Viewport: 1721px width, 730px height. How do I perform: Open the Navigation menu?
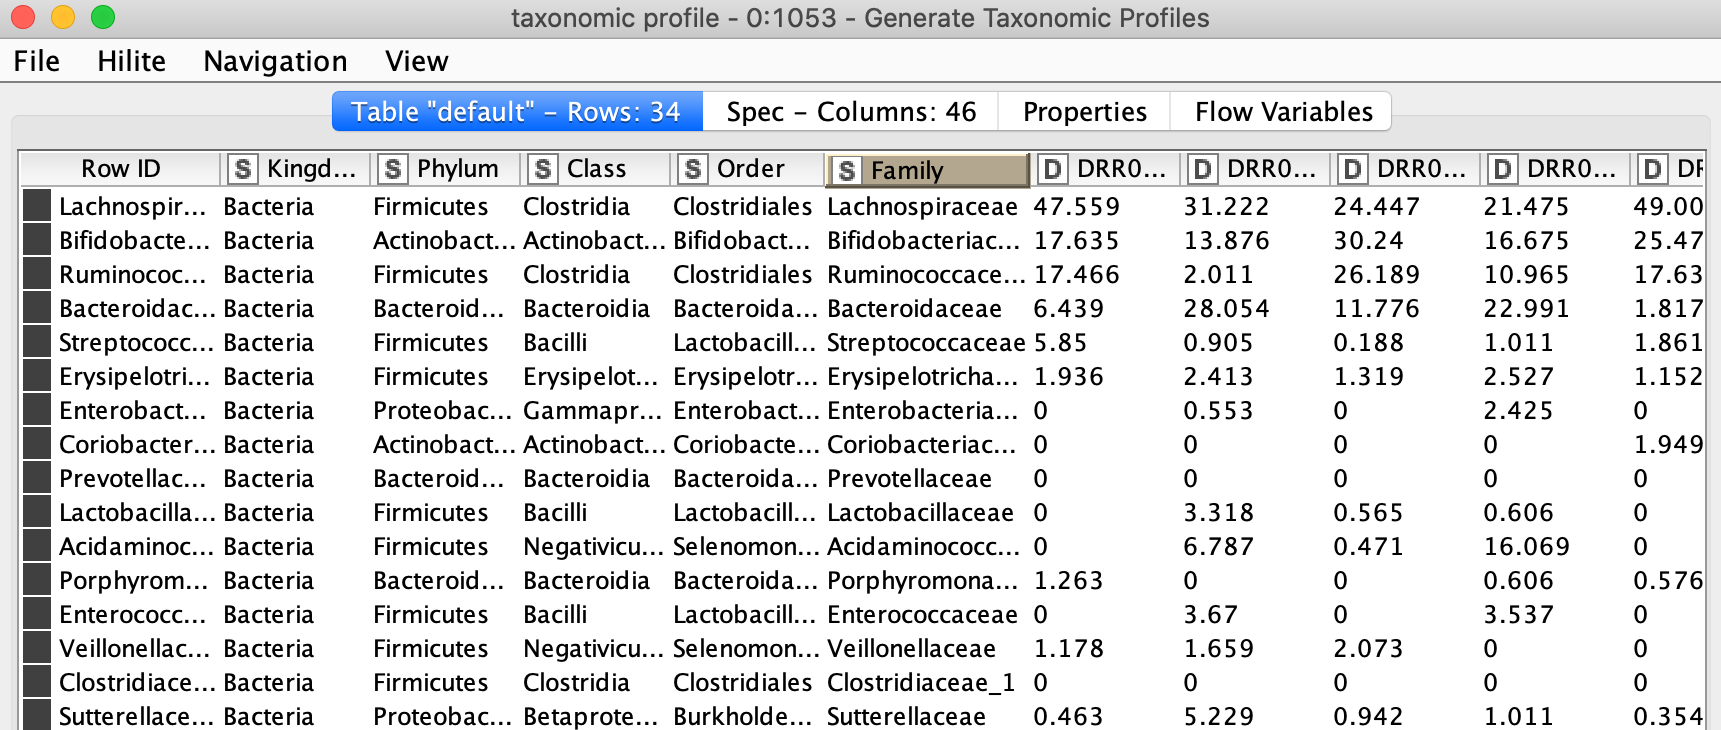pos(275,61)
